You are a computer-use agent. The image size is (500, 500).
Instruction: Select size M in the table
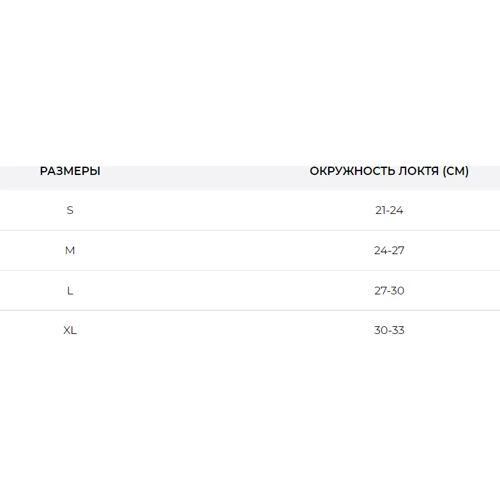[x=70, y=250]
